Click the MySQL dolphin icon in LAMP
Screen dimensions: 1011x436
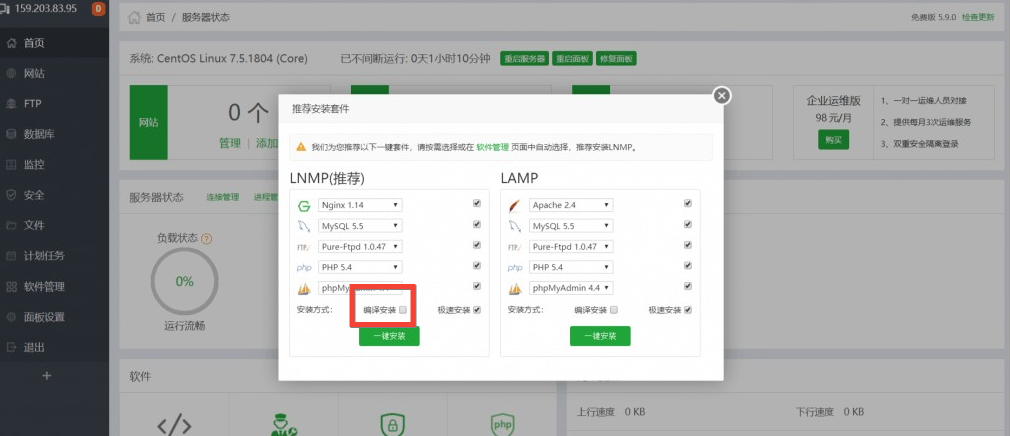click(x=515, y=226)
